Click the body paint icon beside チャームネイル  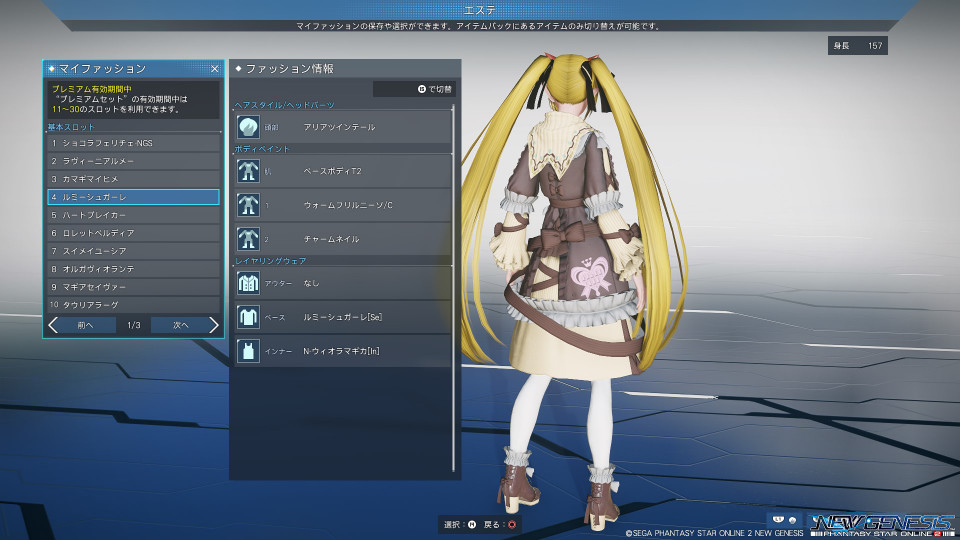248,239
